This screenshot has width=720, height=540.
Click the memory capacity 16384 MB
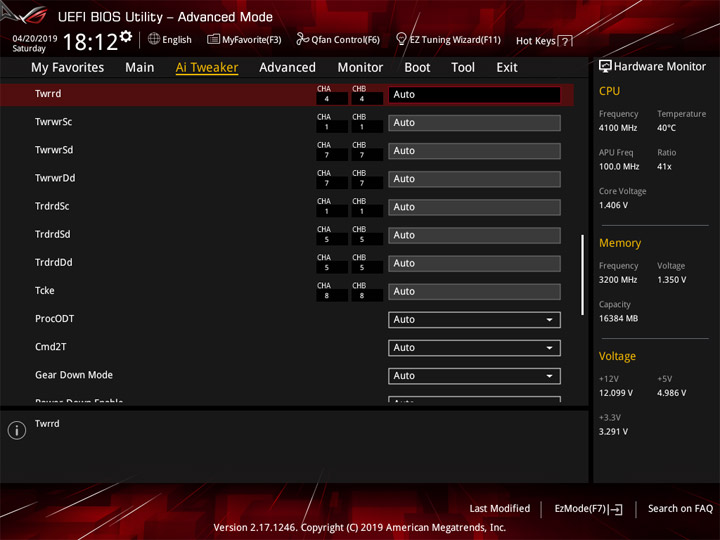point(618,319)
